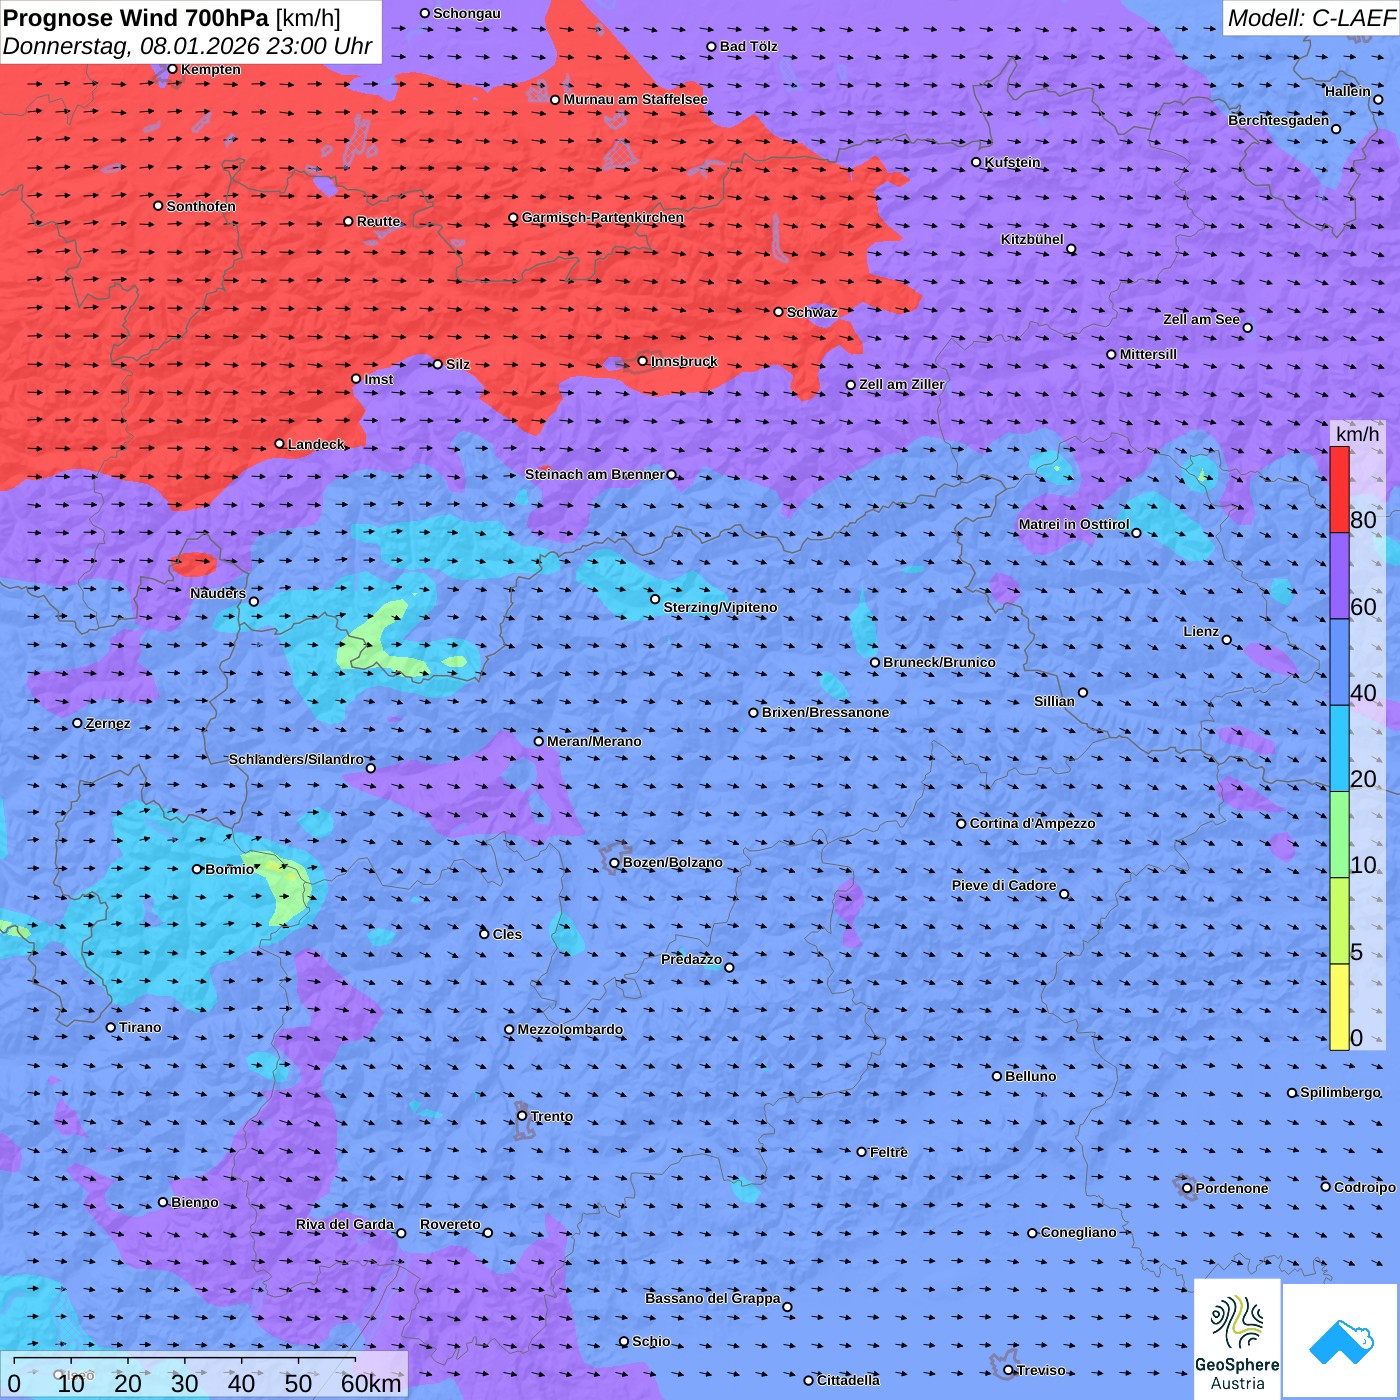Click the 'Prognose Wind 700hPa' title
This screenshot has width=1400, height=1400.
click(136, 17)
